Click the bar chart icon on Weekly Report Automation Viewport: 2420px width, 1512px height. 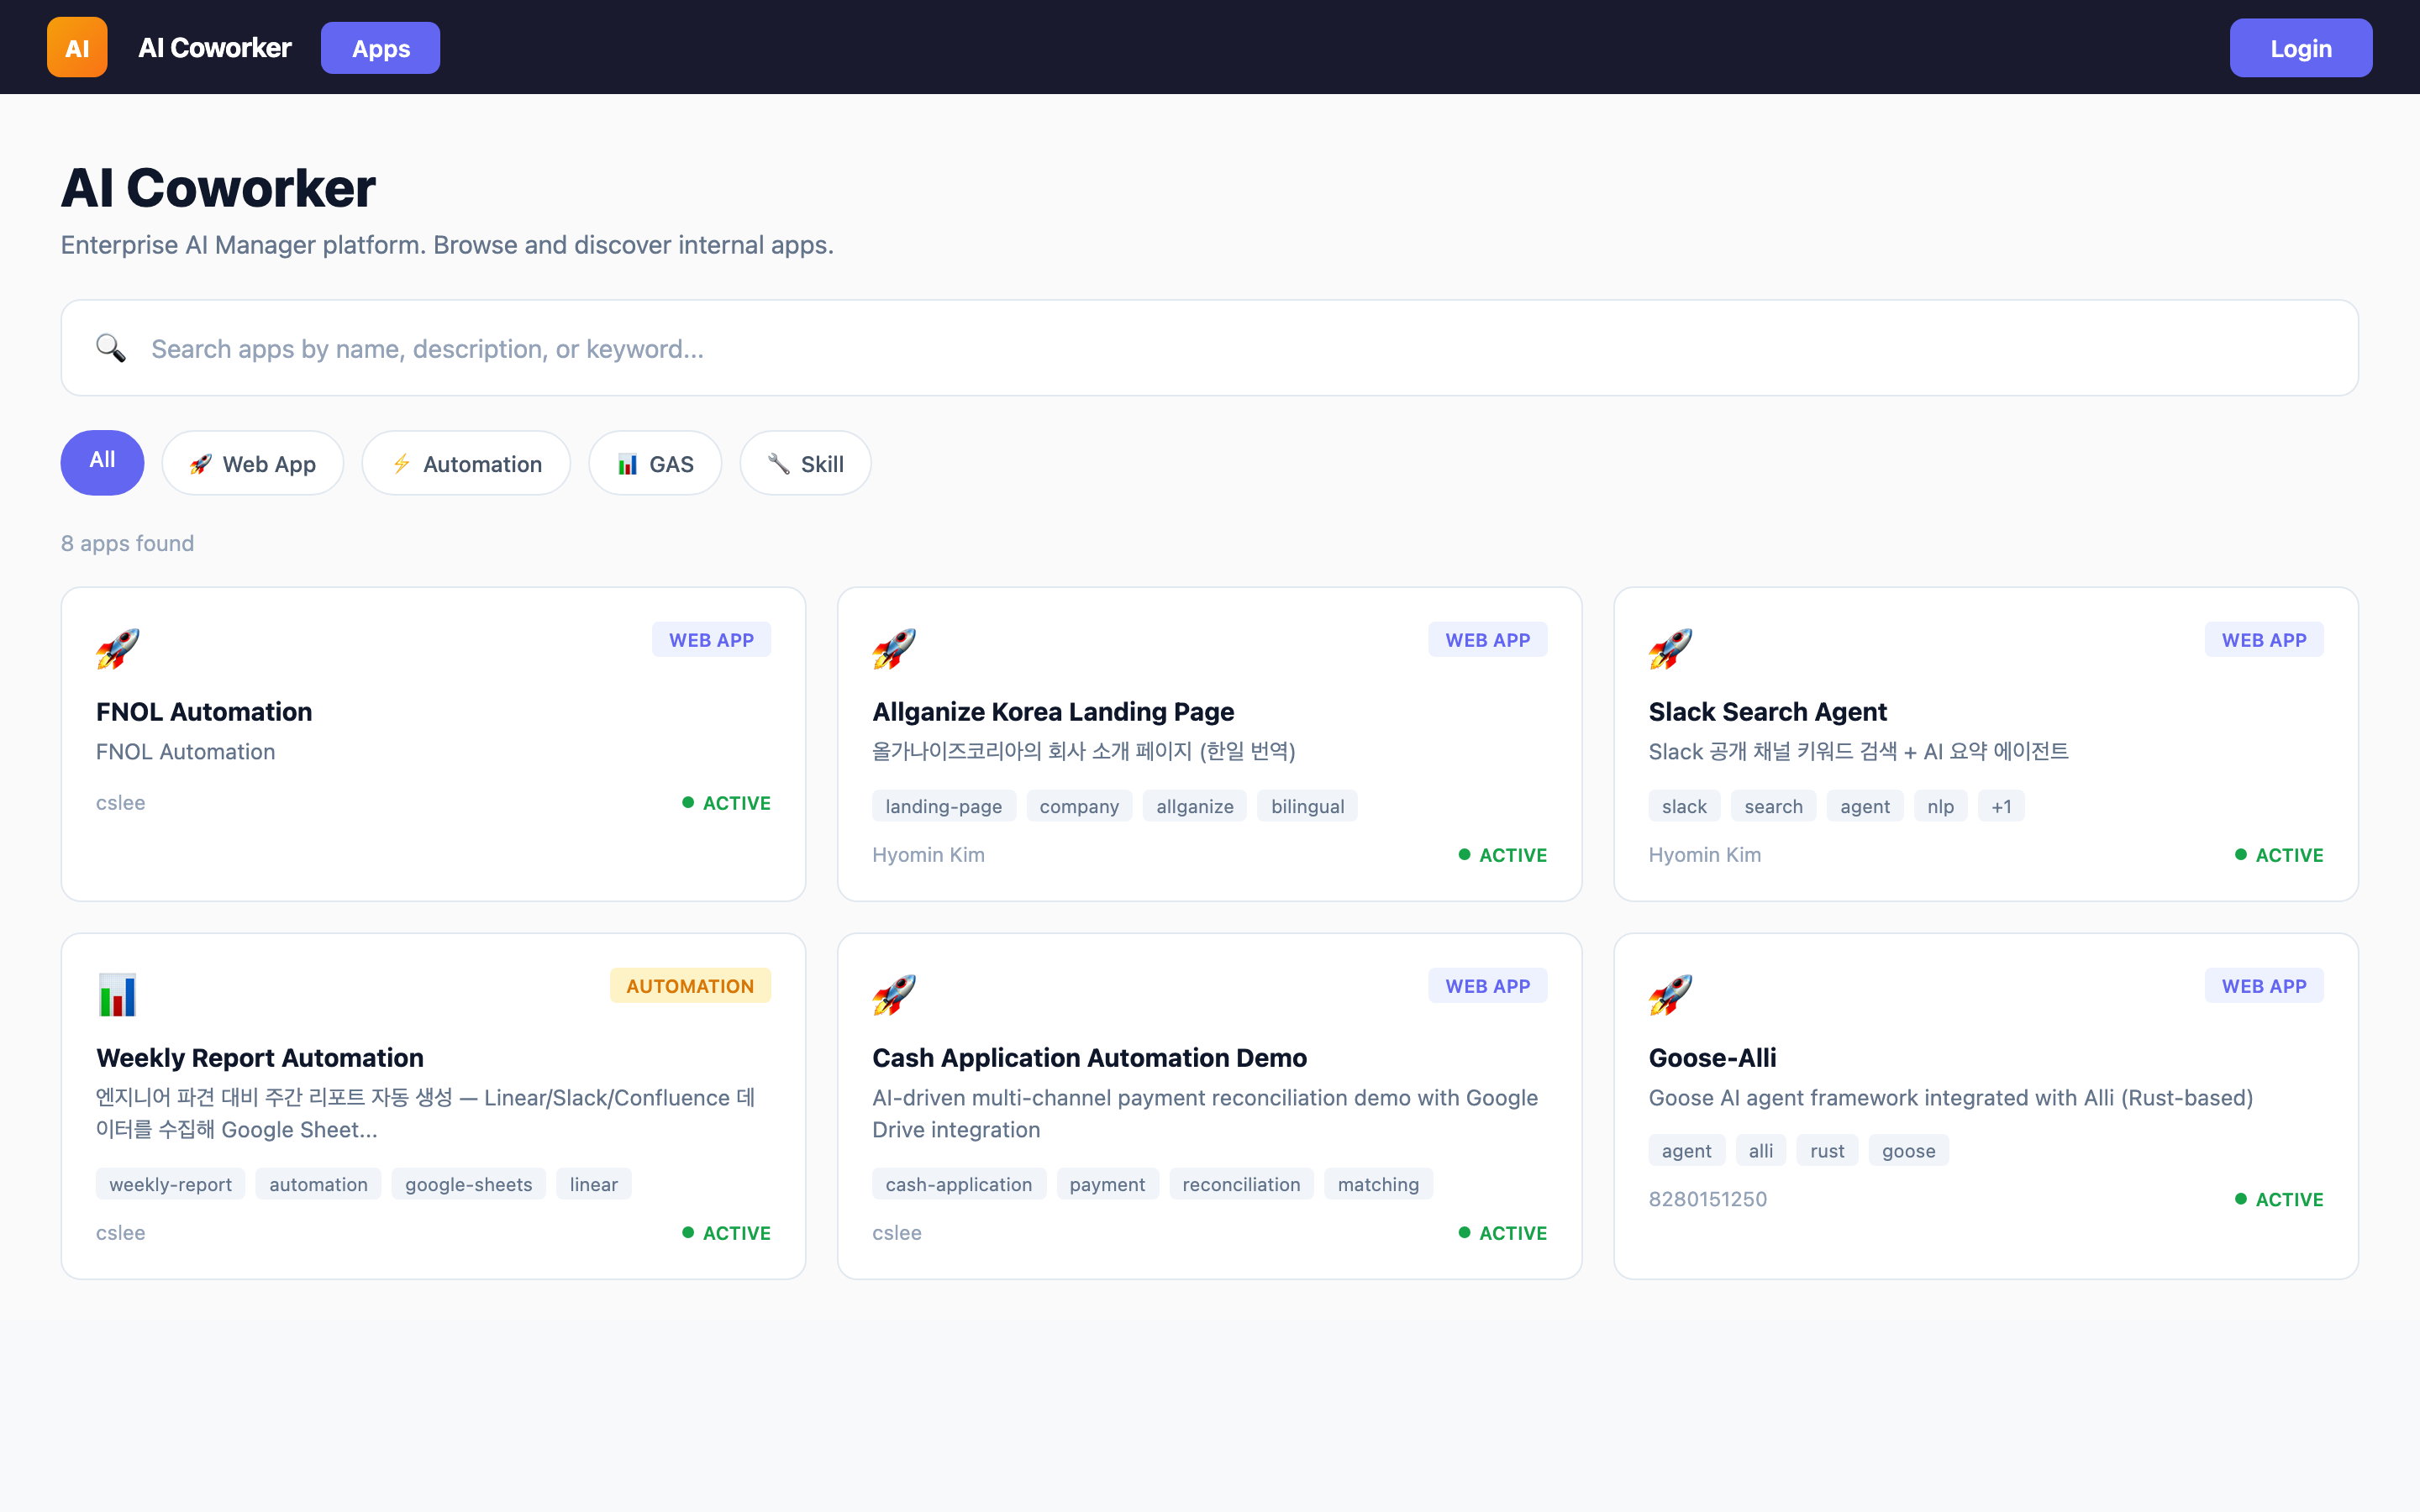tap(118, 993)
